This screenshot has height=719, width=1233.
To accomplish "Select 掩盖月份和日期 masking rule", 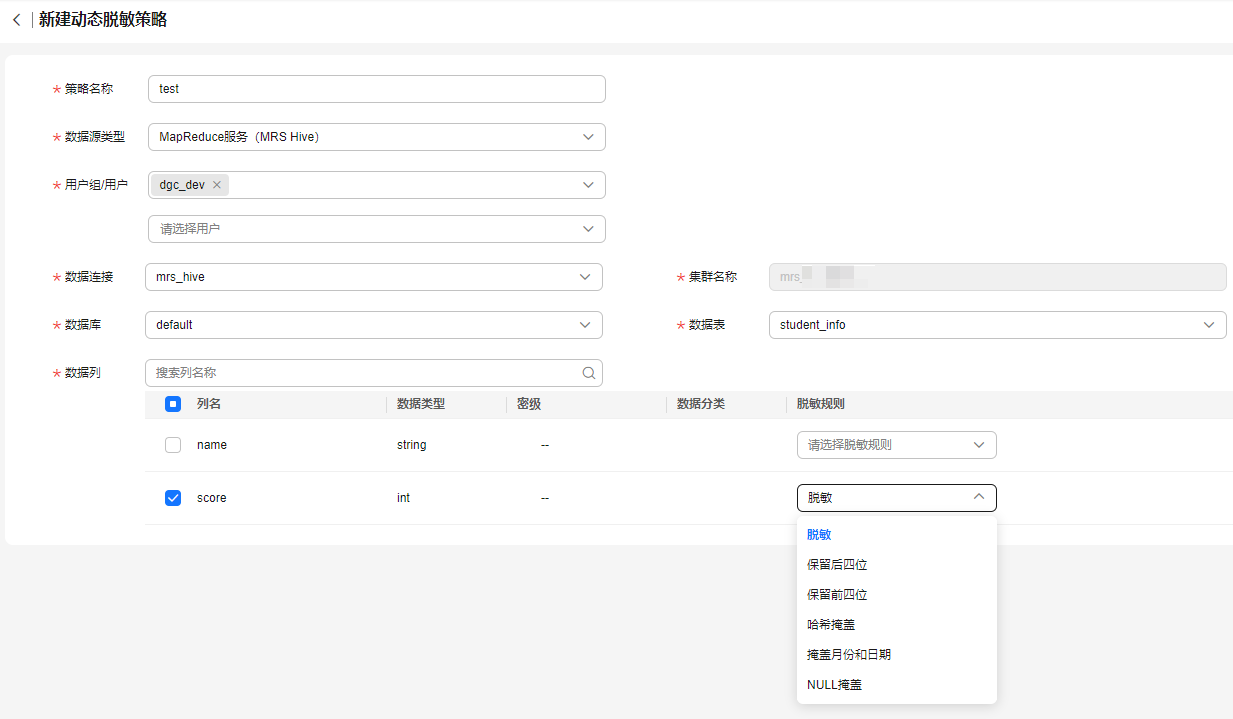I will click(x=849, y=655).
